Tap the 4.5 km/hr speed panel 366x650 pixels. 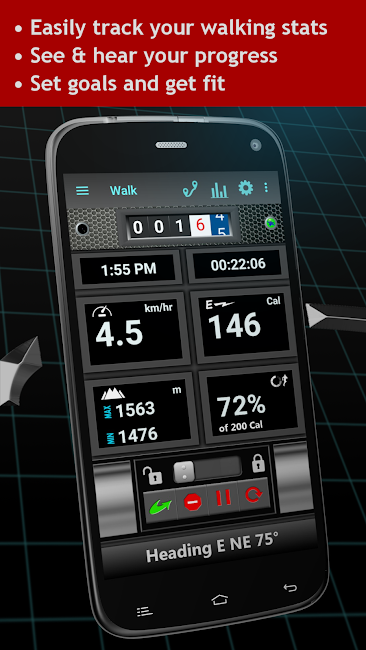133,330
